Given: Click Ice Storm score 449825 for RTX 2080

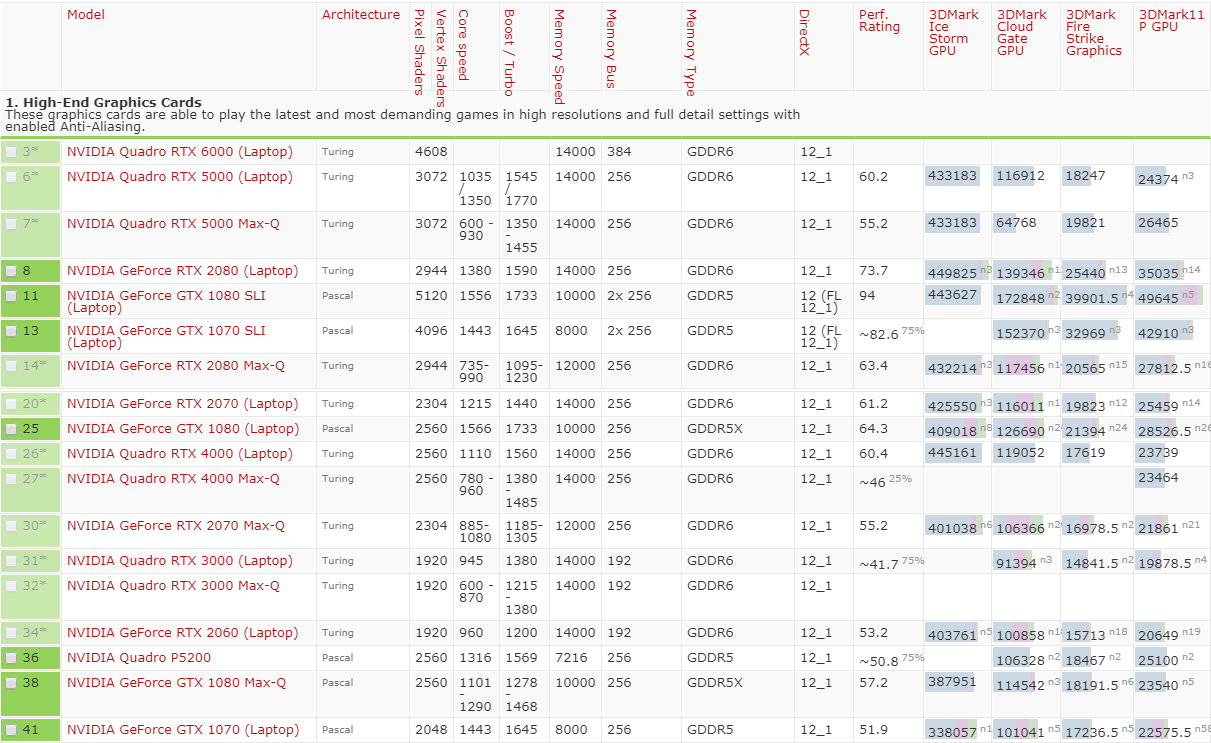Looking at the screenshot, I should tap(952, 273).
